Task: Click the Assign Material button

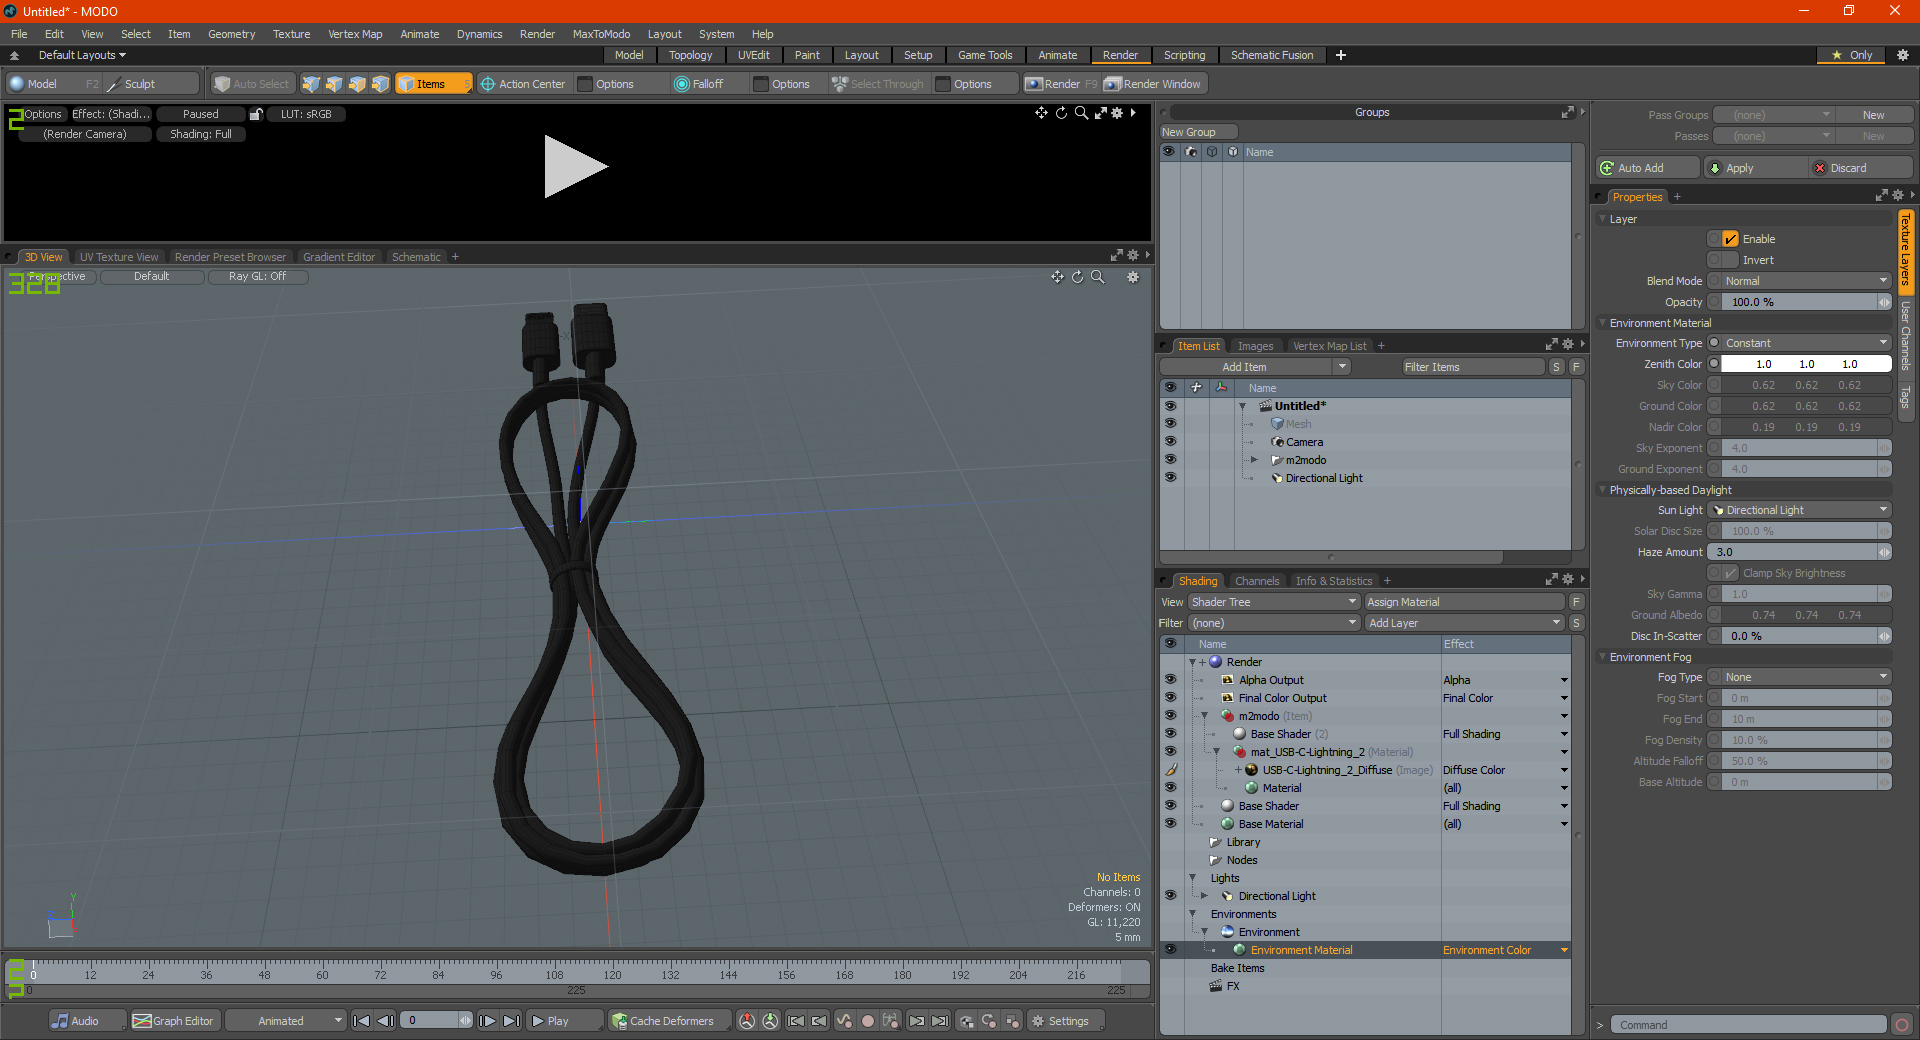Action: [x=1464, y=602]
